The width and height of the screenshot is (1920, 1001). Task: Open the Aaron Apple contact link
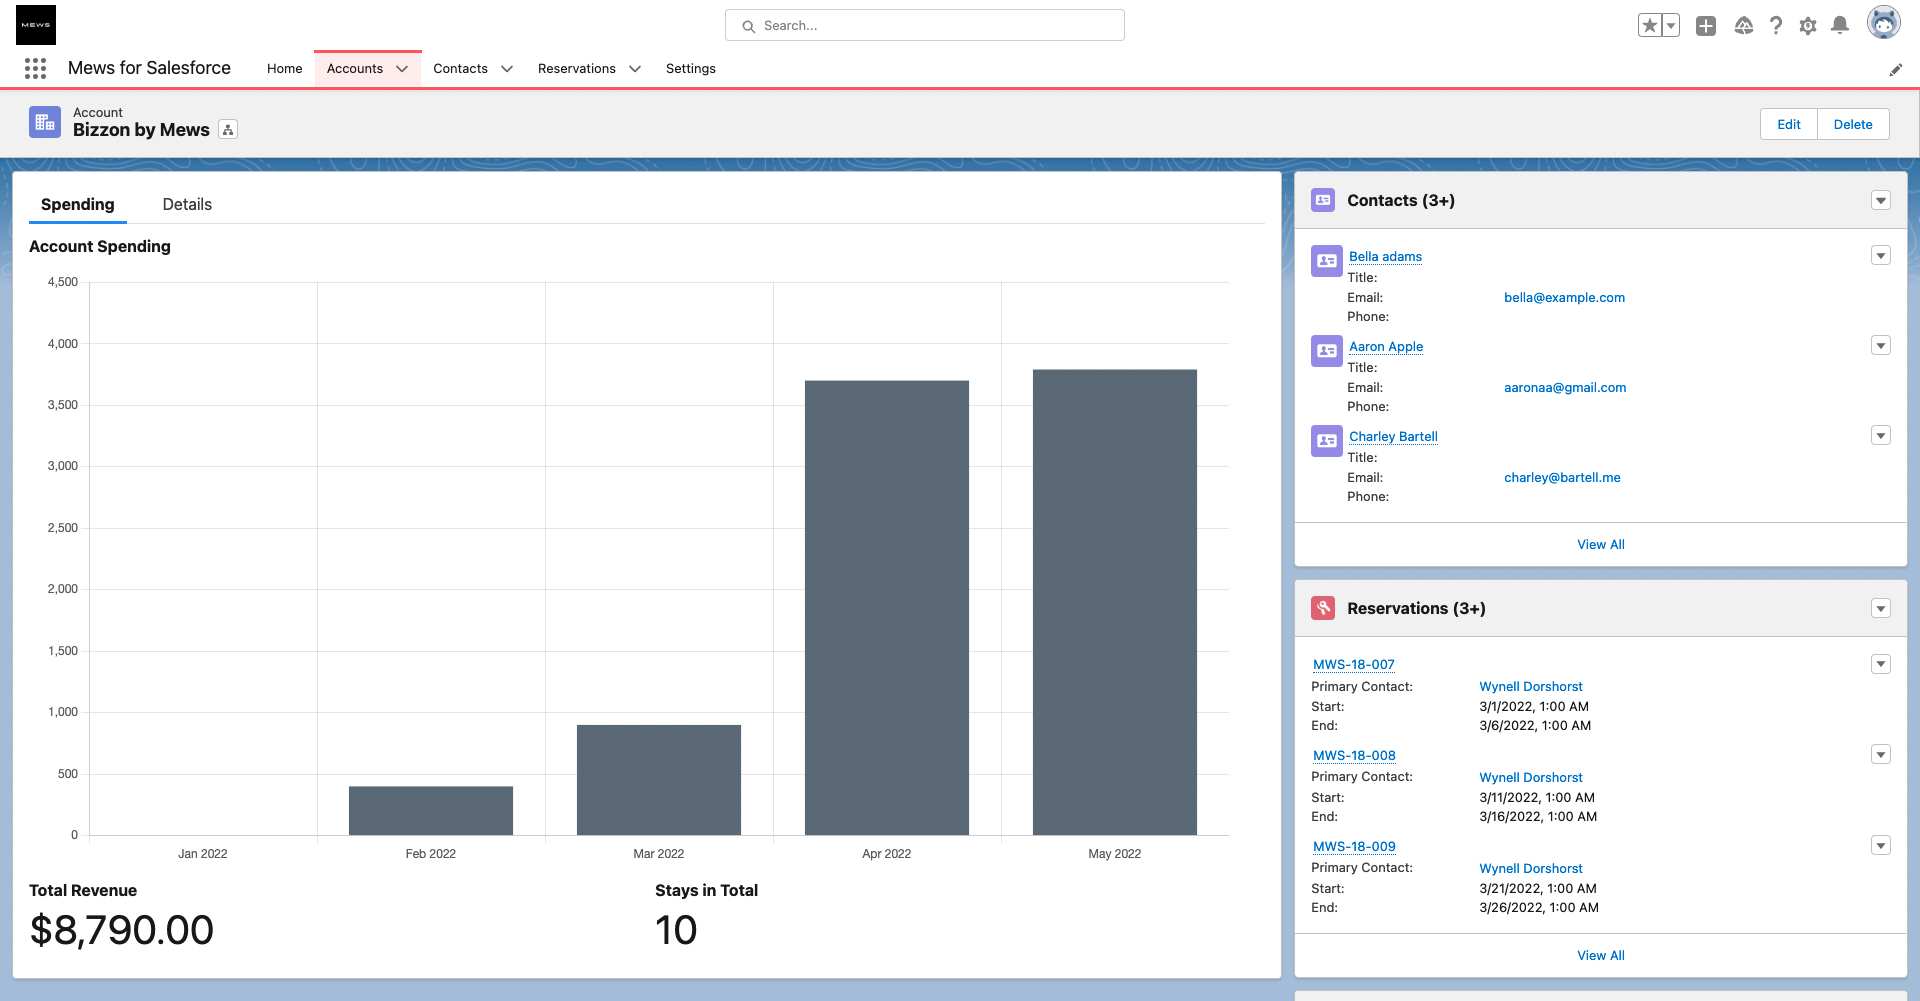(x=1386, y=347)
